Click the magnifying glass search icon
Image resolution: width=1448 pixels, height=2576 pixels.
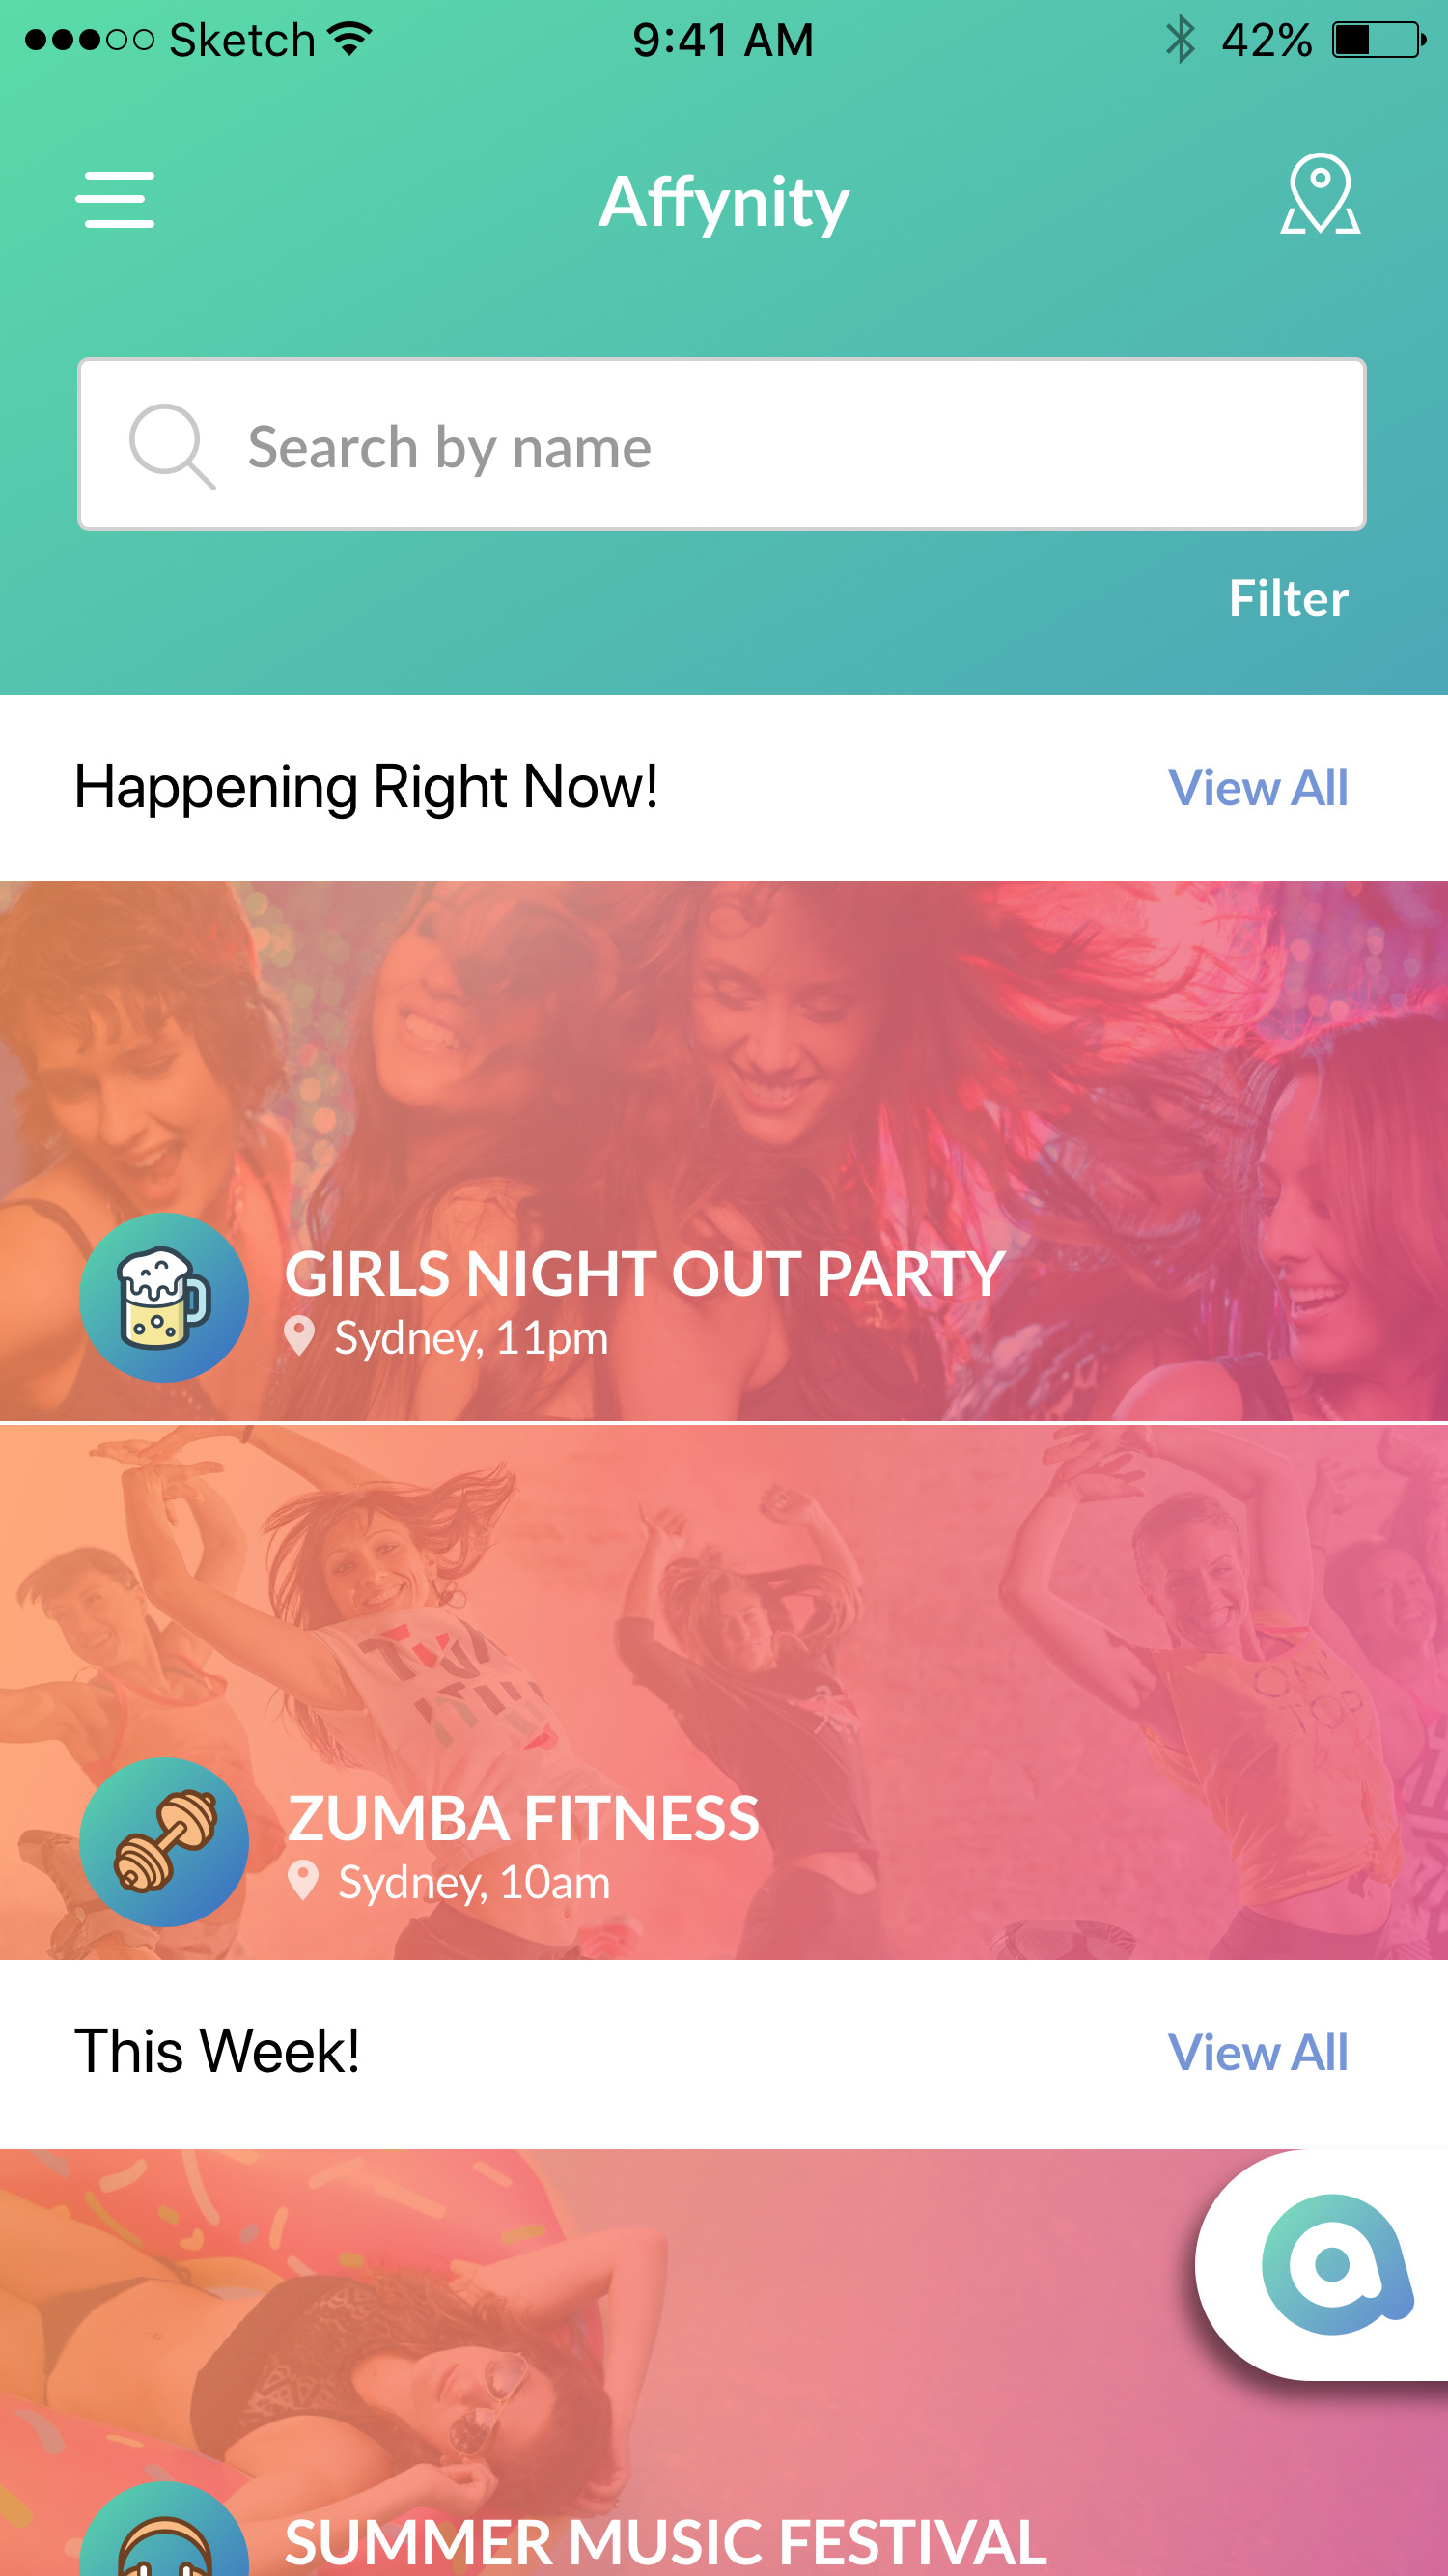coord(172,446)
